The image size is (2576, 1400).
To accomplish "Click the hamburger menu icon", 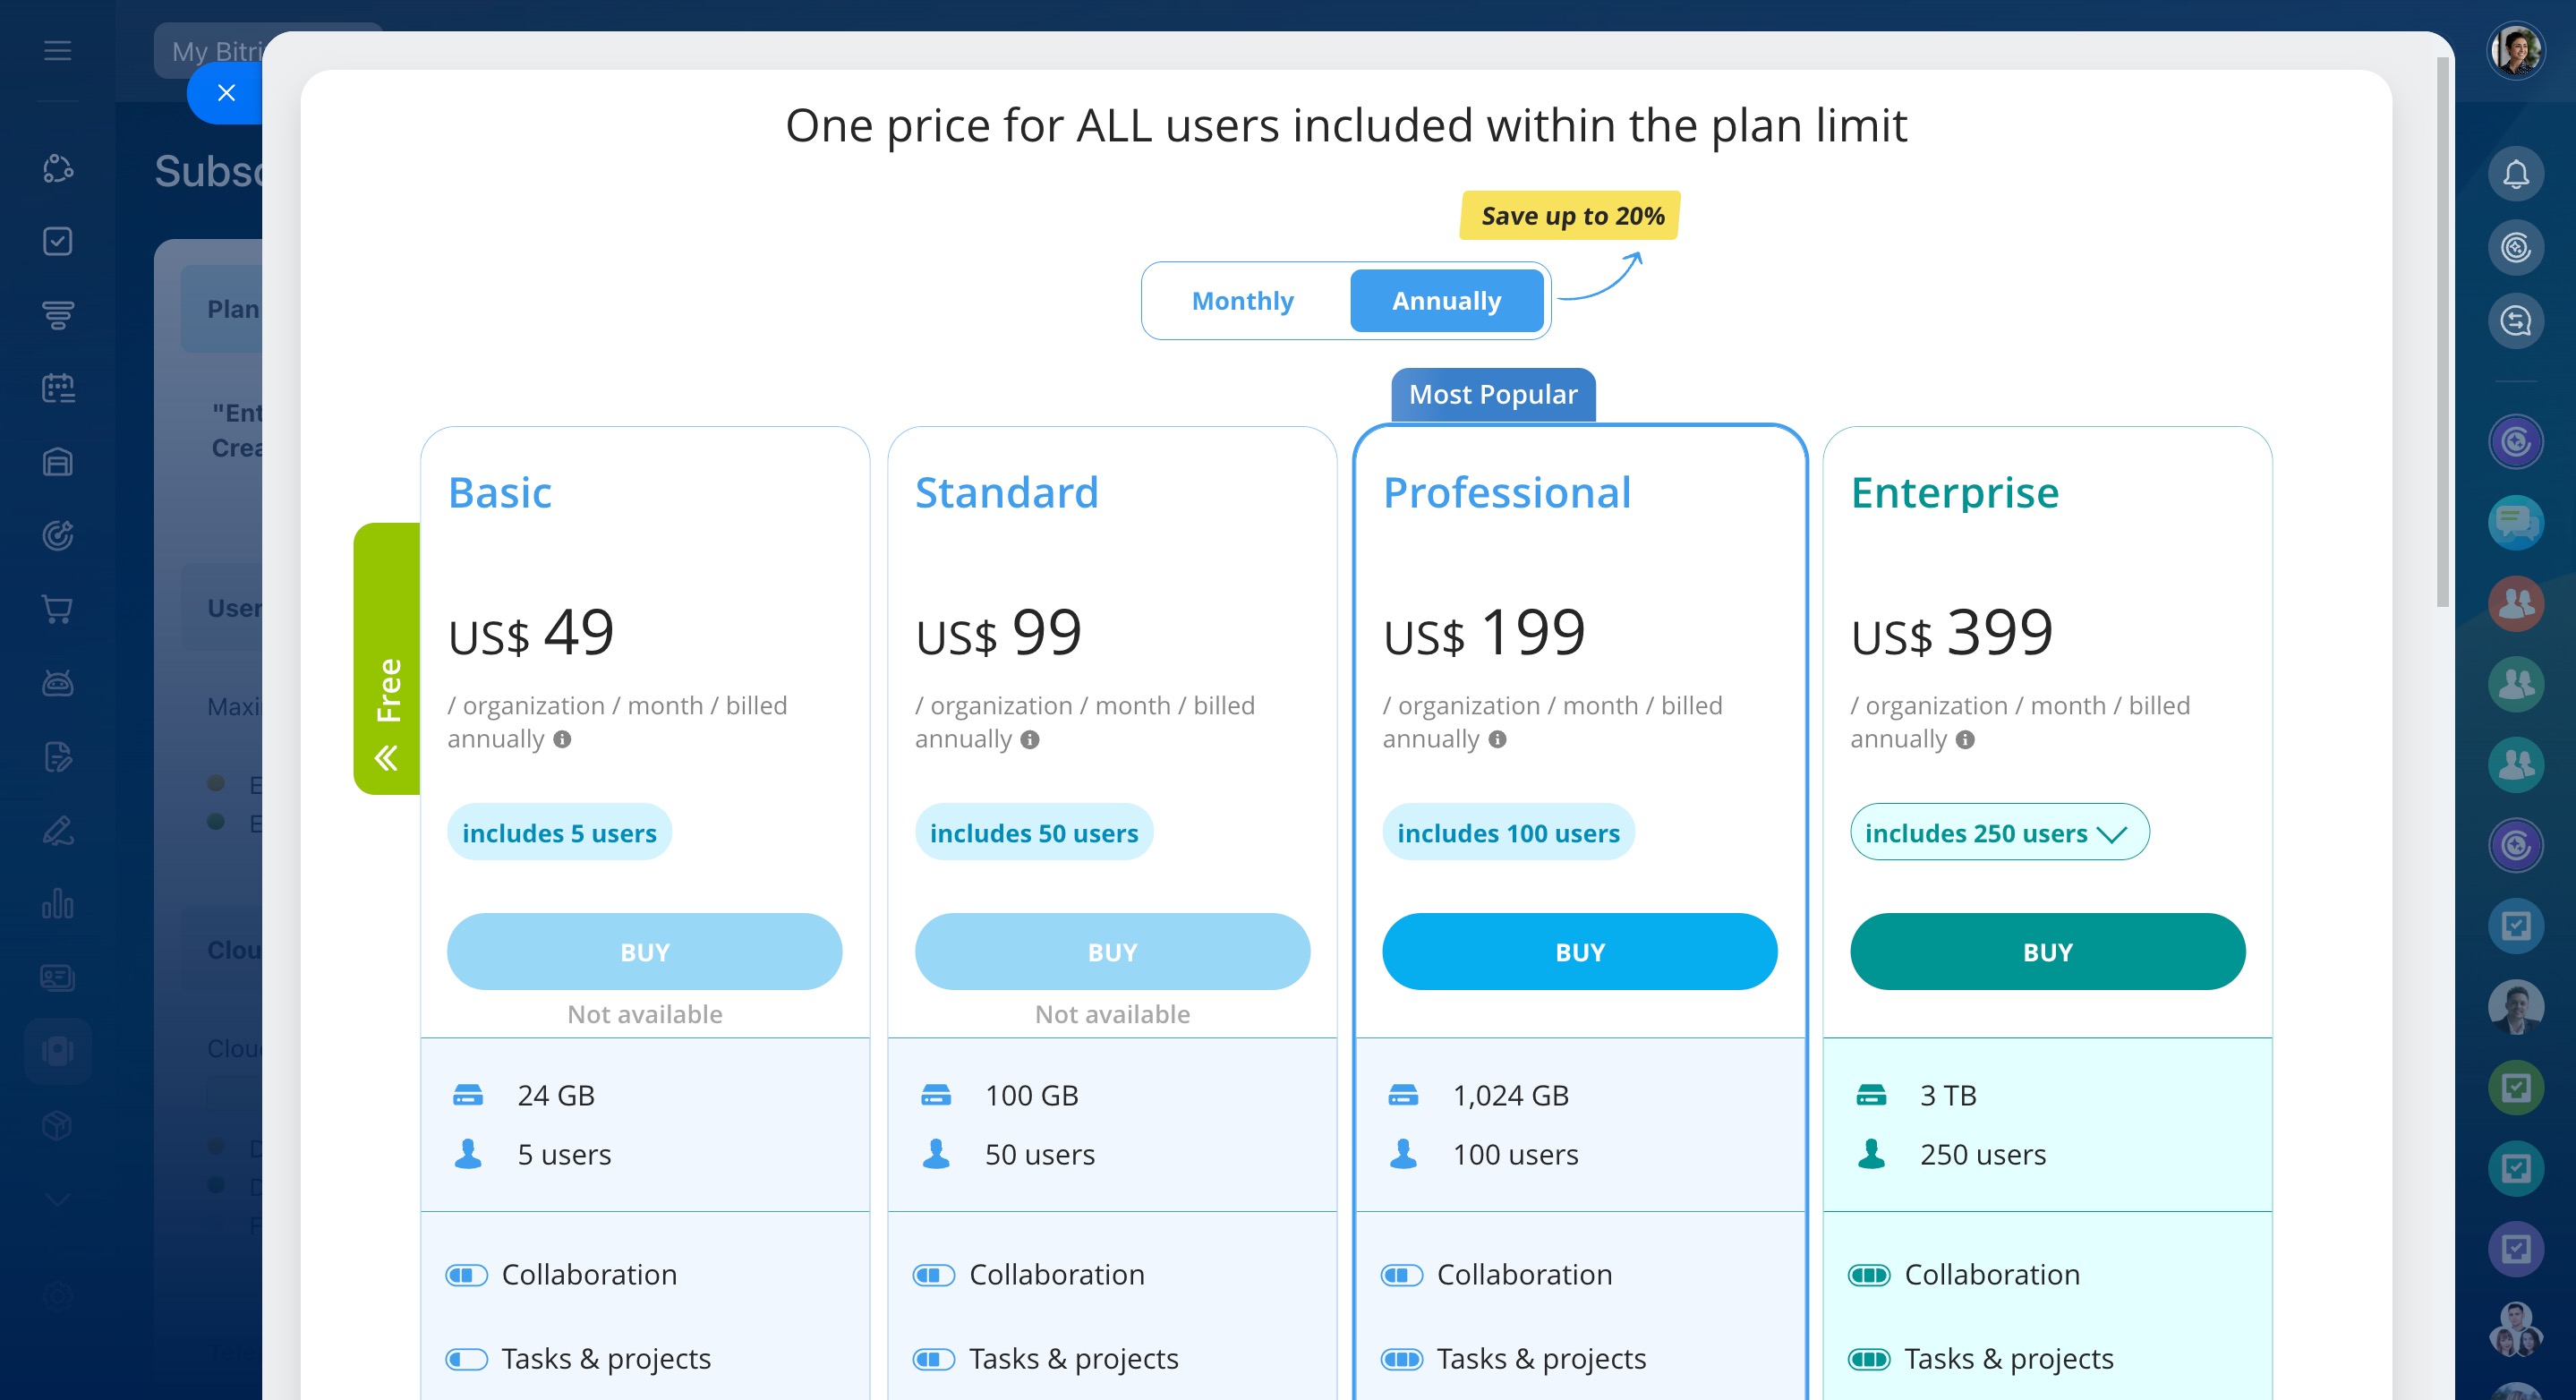I will pos(57,50).
